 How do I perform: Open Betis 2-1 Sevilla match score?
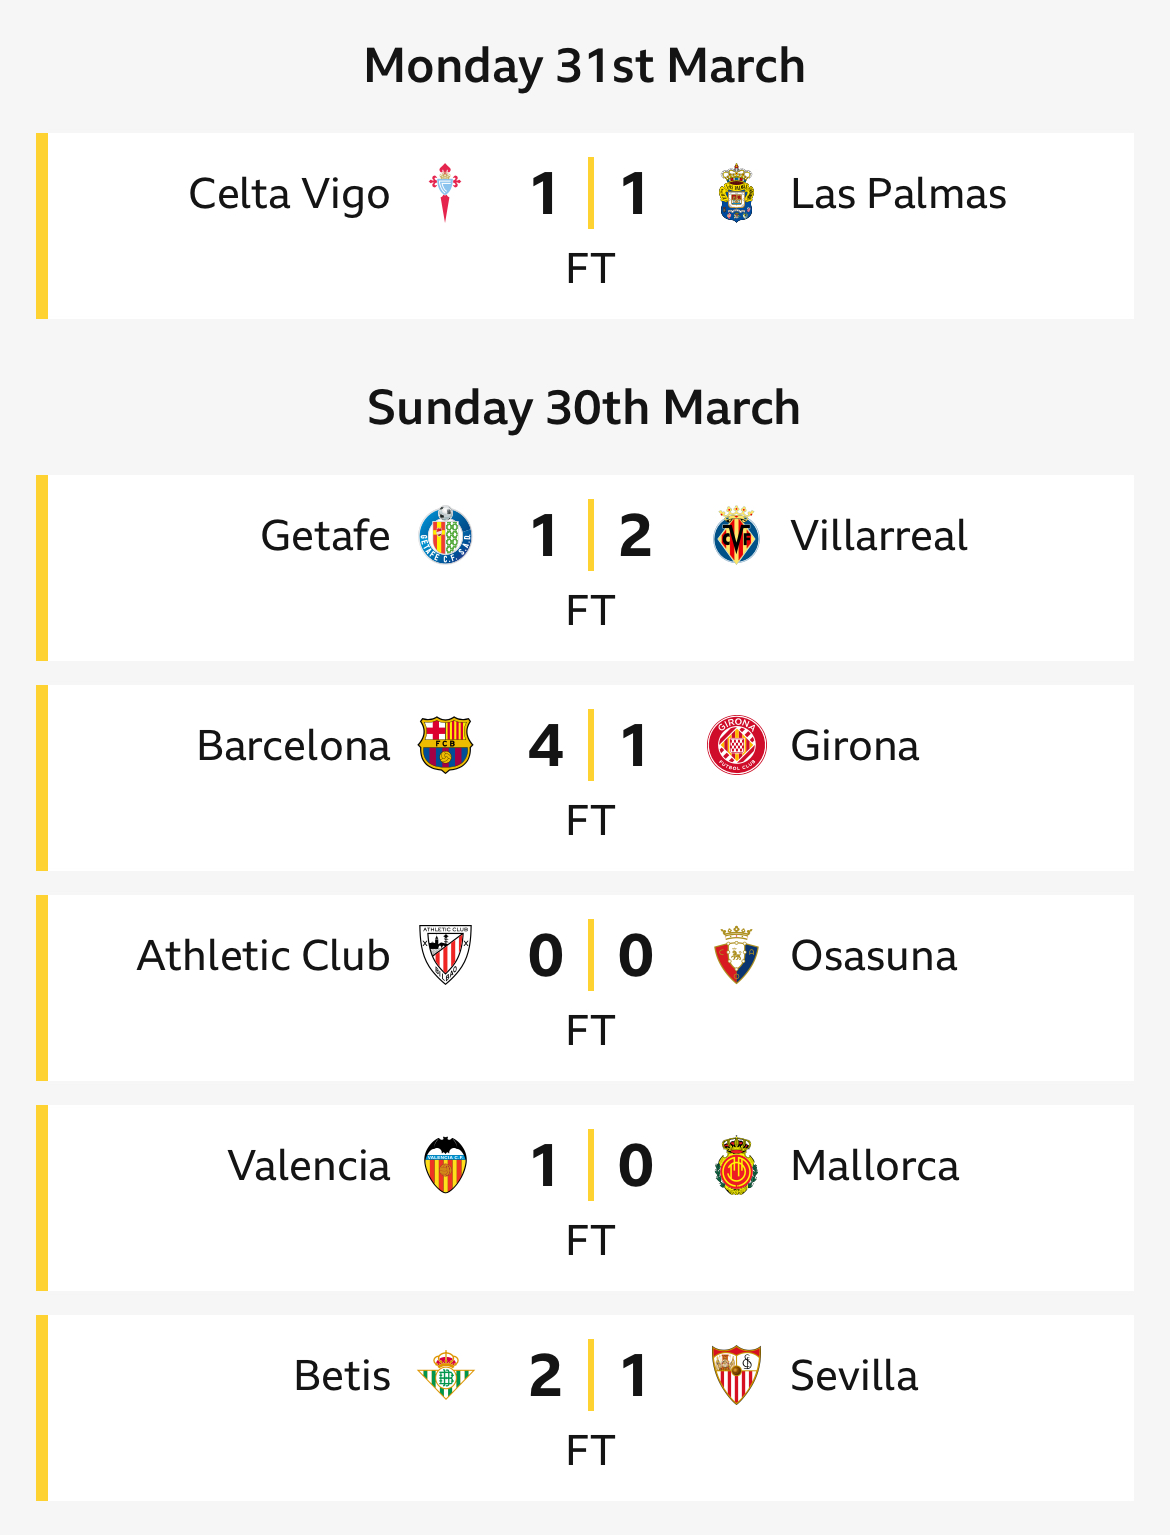[x=590, y=1375]
